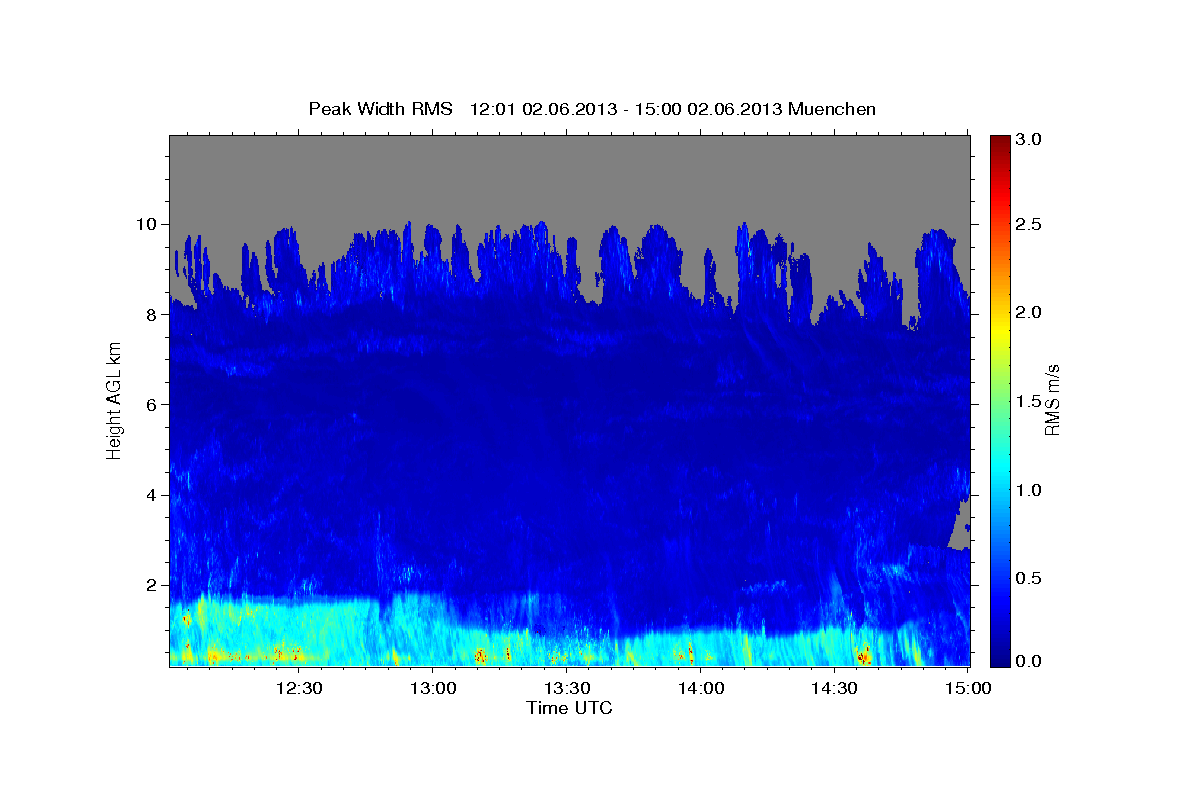Click the colorbar value 3.0
This screenshot has width=1200, height=800.
(x=1030, y=139)
